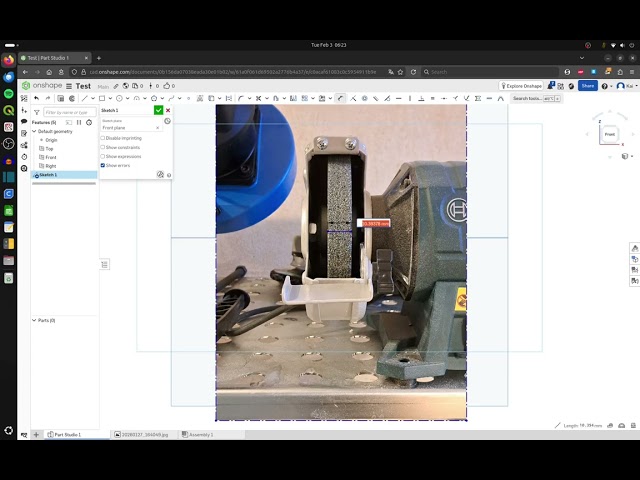
Task: Redo with the toolbar redo arrow
Action: tap(48, 98)
